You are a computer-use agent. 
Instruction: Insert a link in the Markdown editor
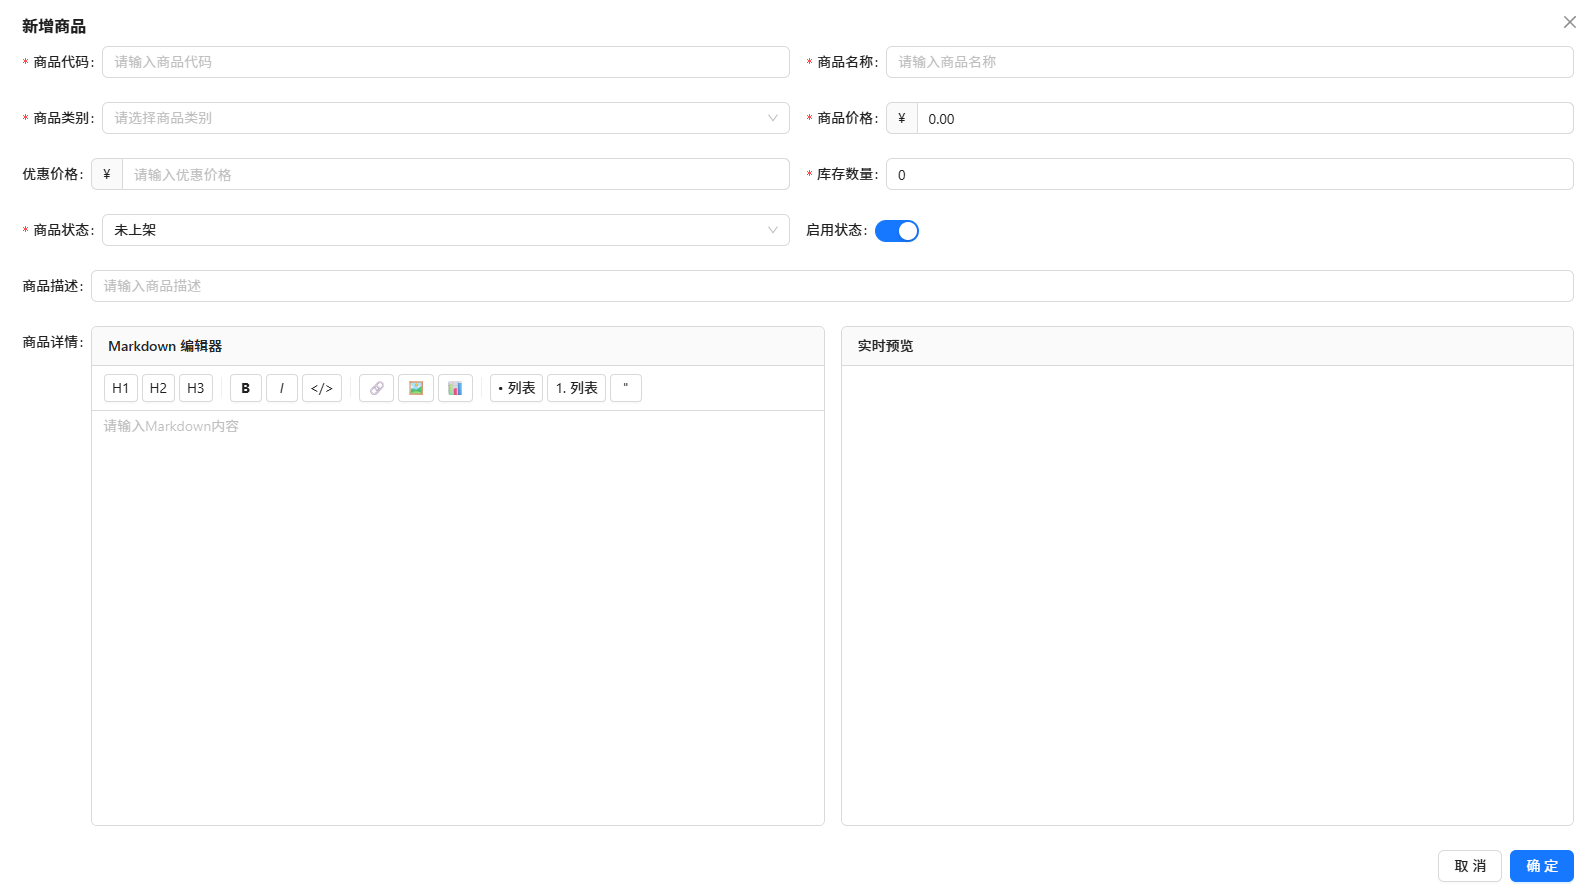tap(376, 388)
